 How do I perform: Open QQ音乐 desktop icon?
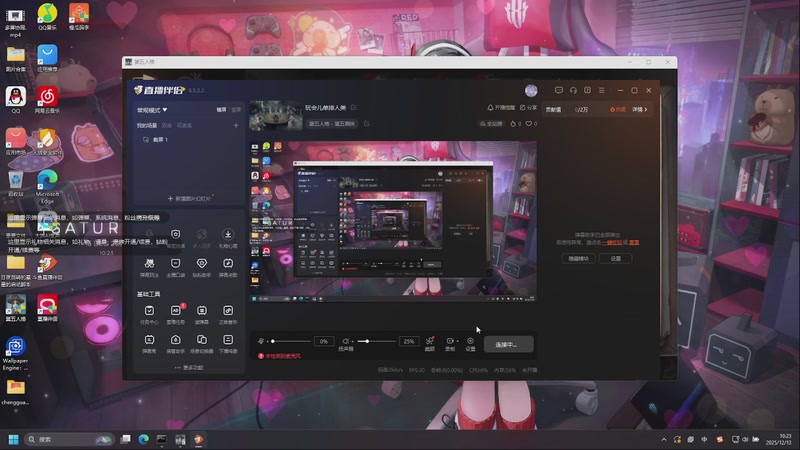tap(47, 17)
